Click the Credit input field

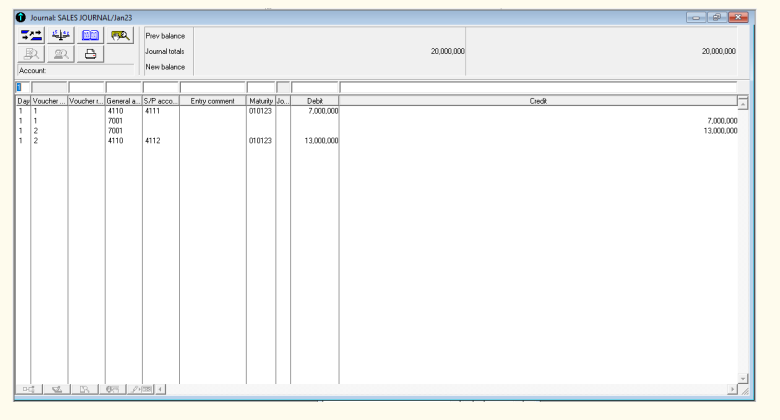coord(538,88)
